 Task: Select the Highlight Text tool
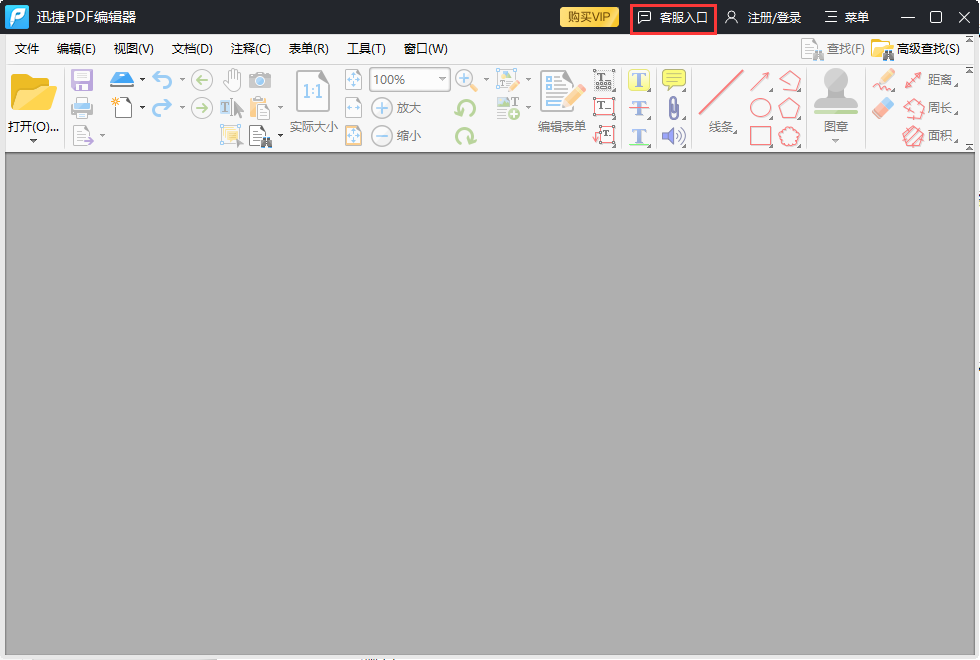pyautogui.click(x=639, y=80)
